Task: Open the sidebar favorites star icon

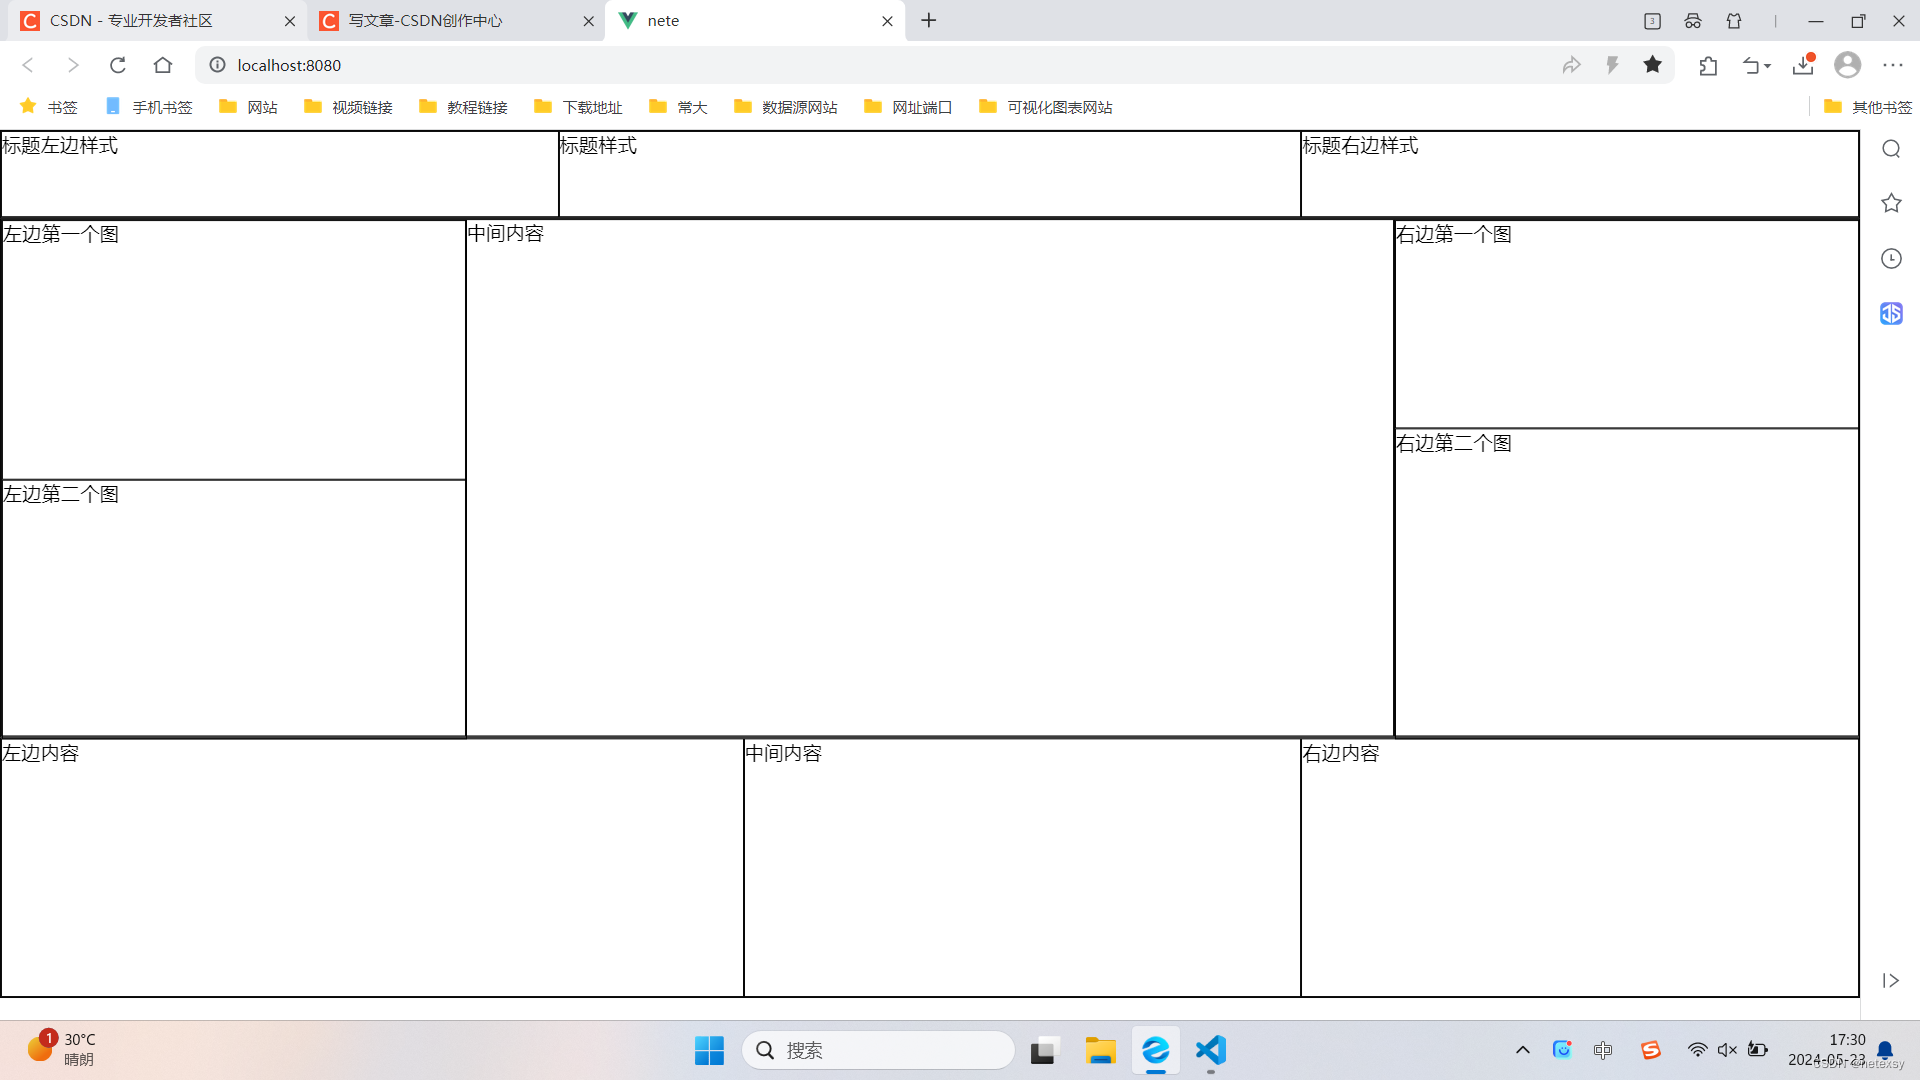Action: tap(1891, 204)
